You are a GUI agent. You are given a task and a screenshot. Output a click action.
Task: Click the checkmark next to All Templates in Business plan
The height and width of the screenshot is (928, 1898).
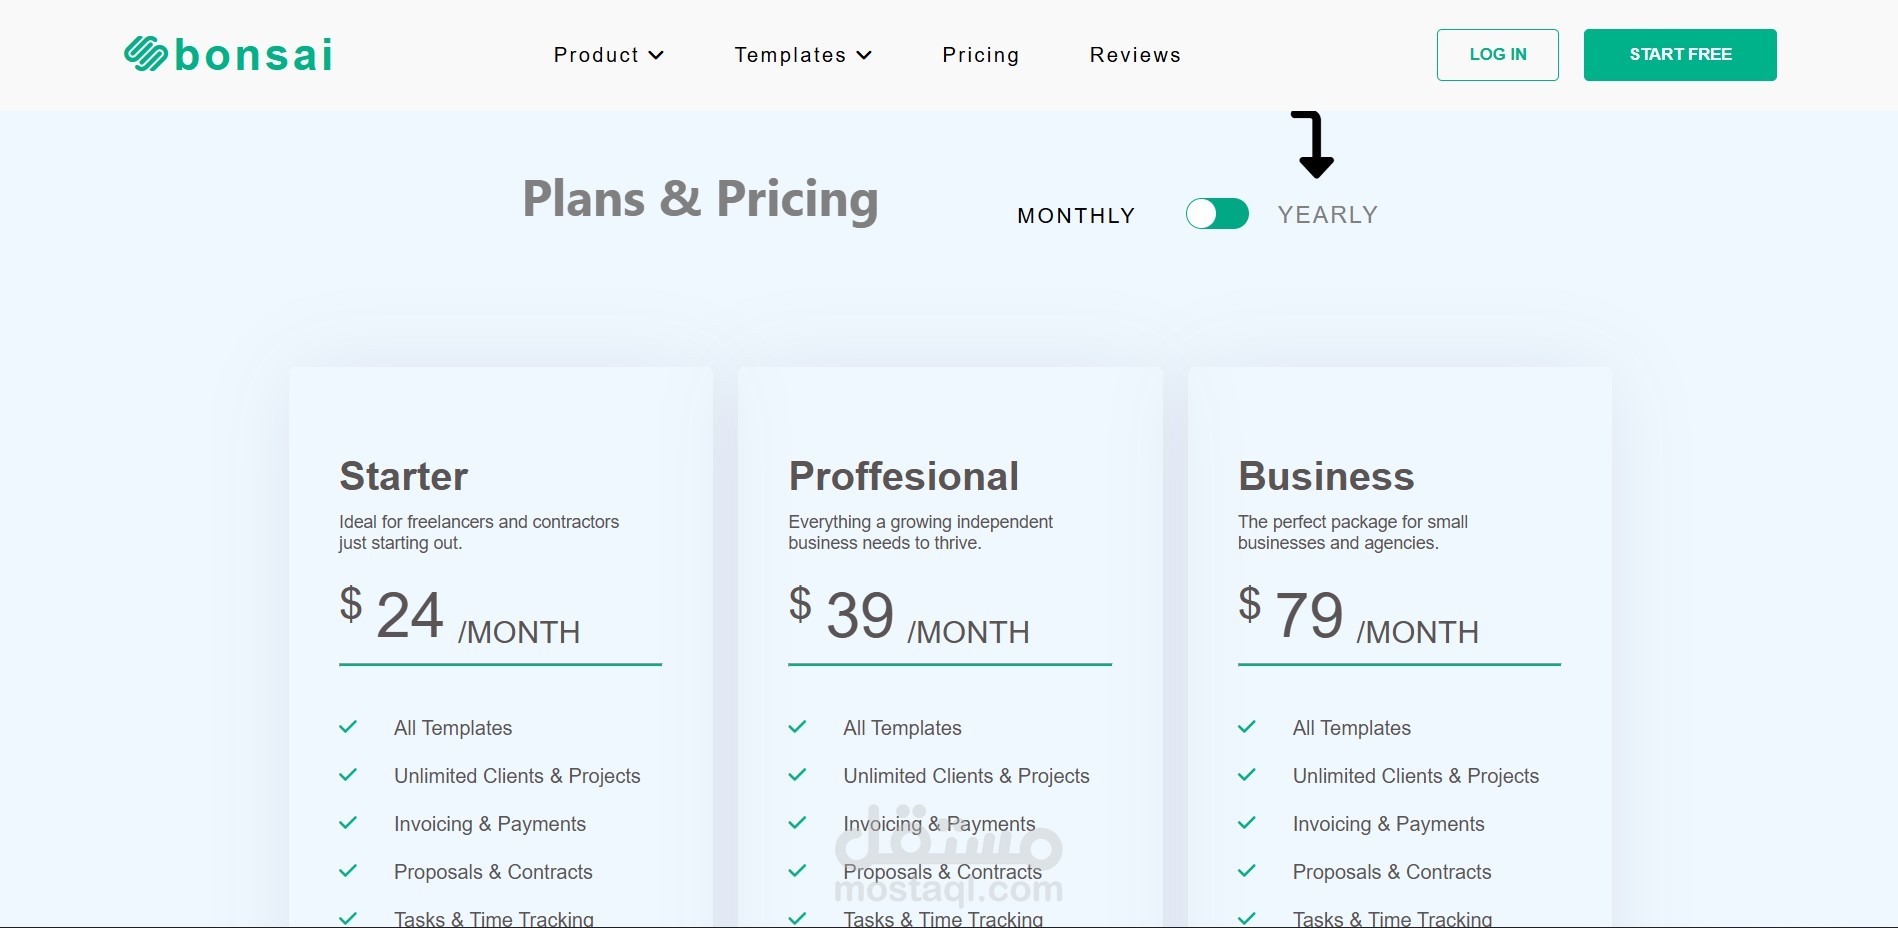click(x=1246, y=727)
